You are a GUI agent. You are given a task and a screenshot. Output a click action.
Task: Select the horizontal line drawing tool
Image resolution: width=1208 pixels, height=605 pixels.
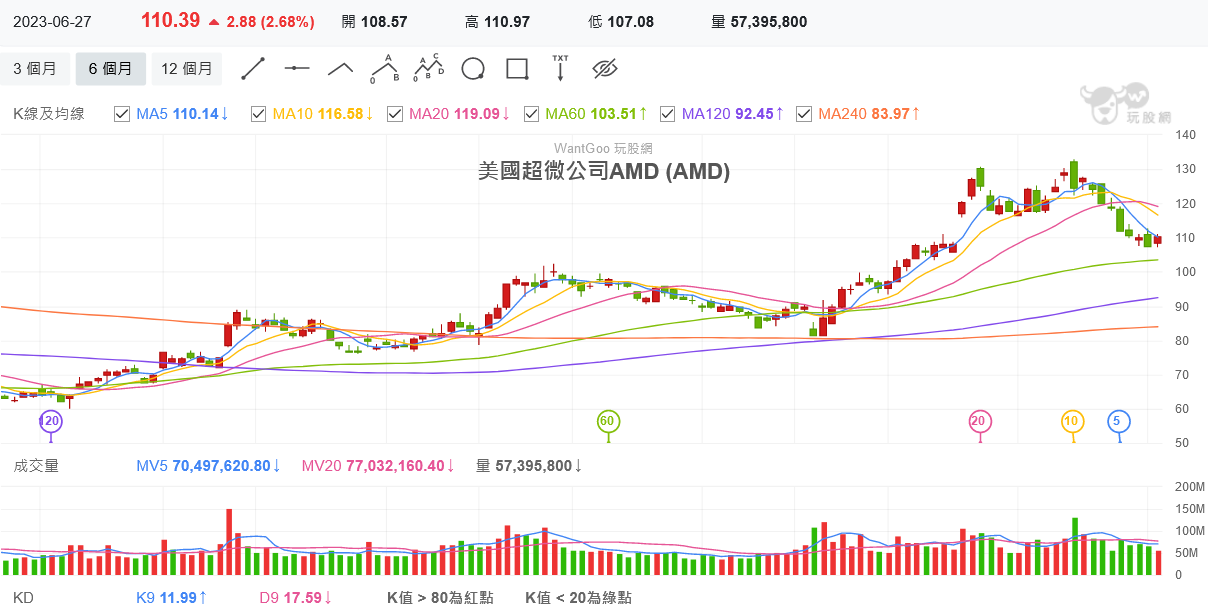[x=297, y=69]
